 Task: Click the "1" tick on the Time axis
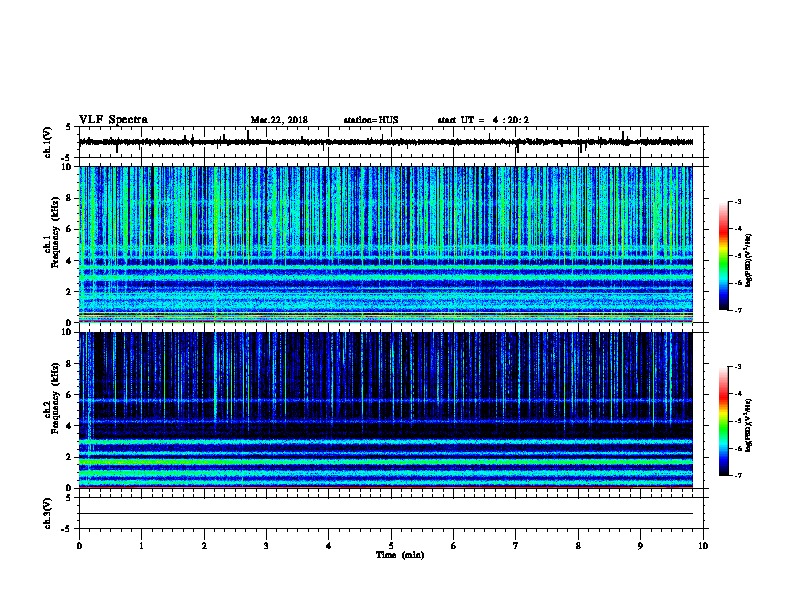click(x=141, y=546)
